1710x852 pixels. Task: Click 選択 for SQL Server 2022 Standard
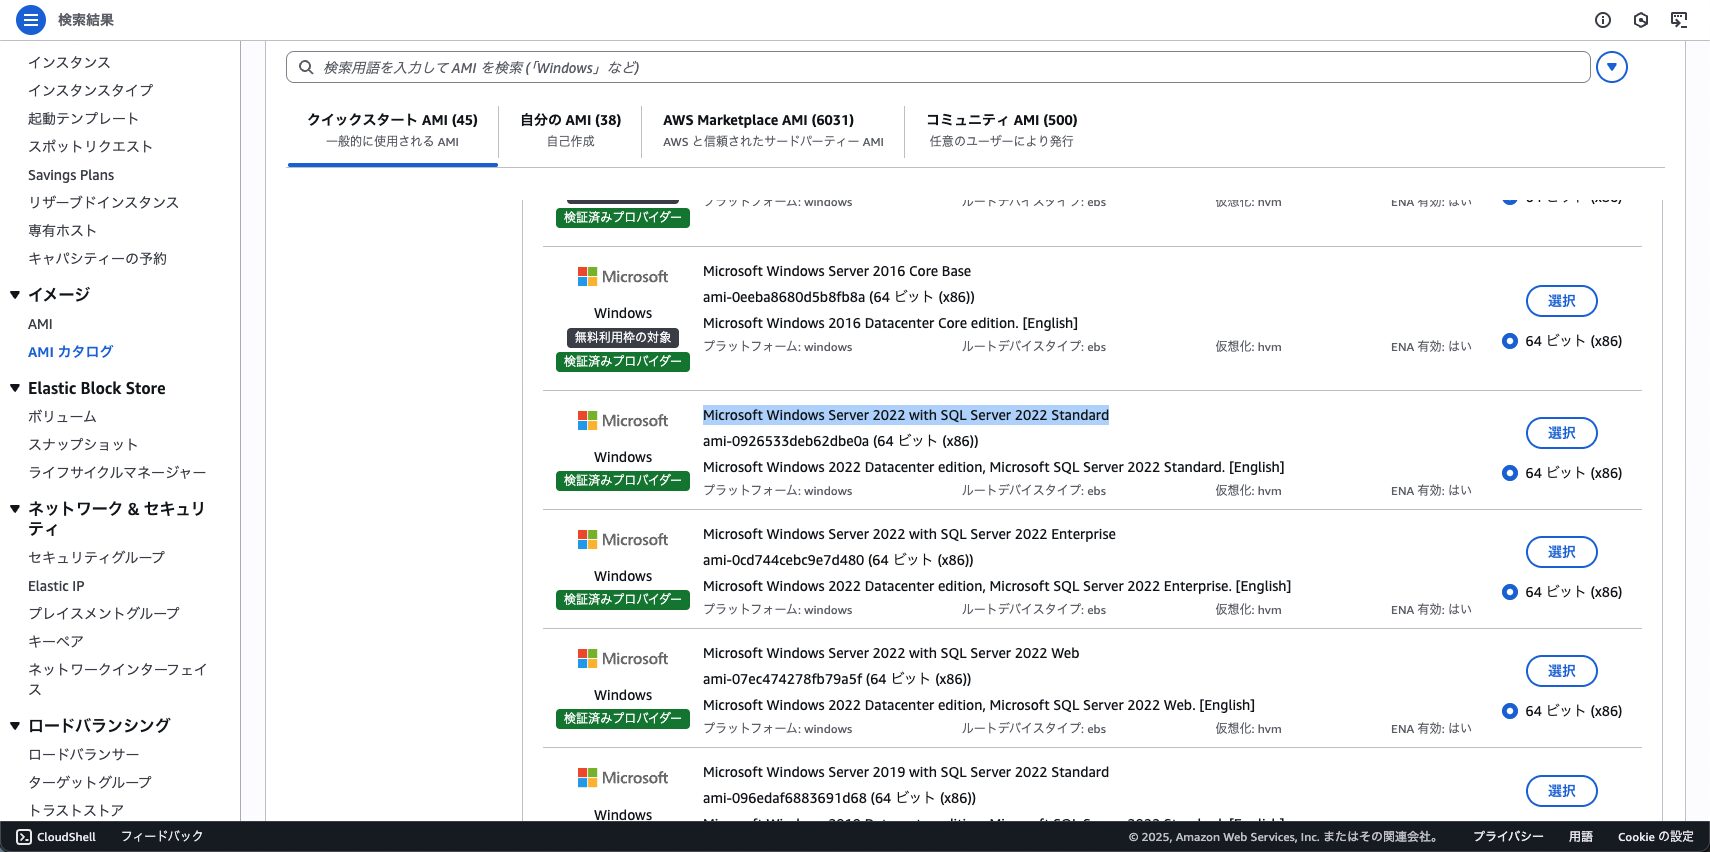click(x=1561, y=433)
